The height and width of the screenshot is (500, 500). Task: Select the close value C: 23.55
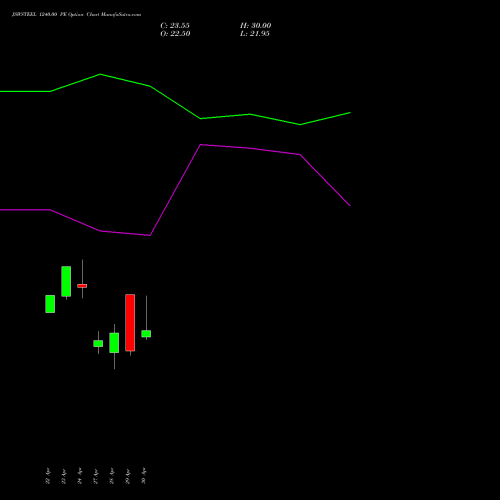(175, 25)
